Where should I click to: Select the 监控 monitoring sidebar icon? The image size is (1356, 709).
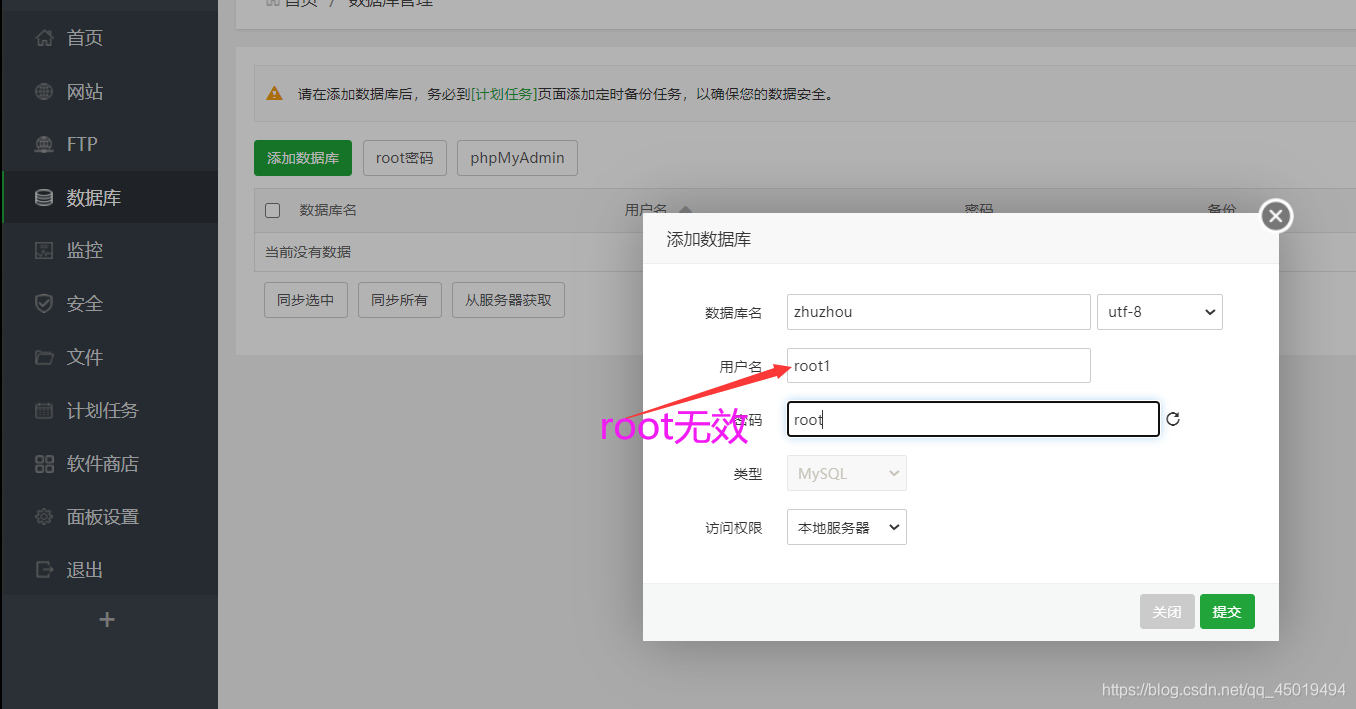[x=44, y=250]
